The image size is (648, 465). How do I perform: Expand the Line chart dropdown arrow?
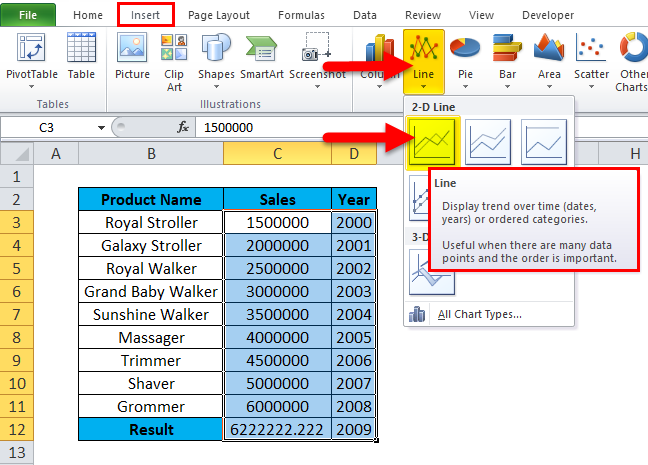pyautogui.click(x=424, y=87)
